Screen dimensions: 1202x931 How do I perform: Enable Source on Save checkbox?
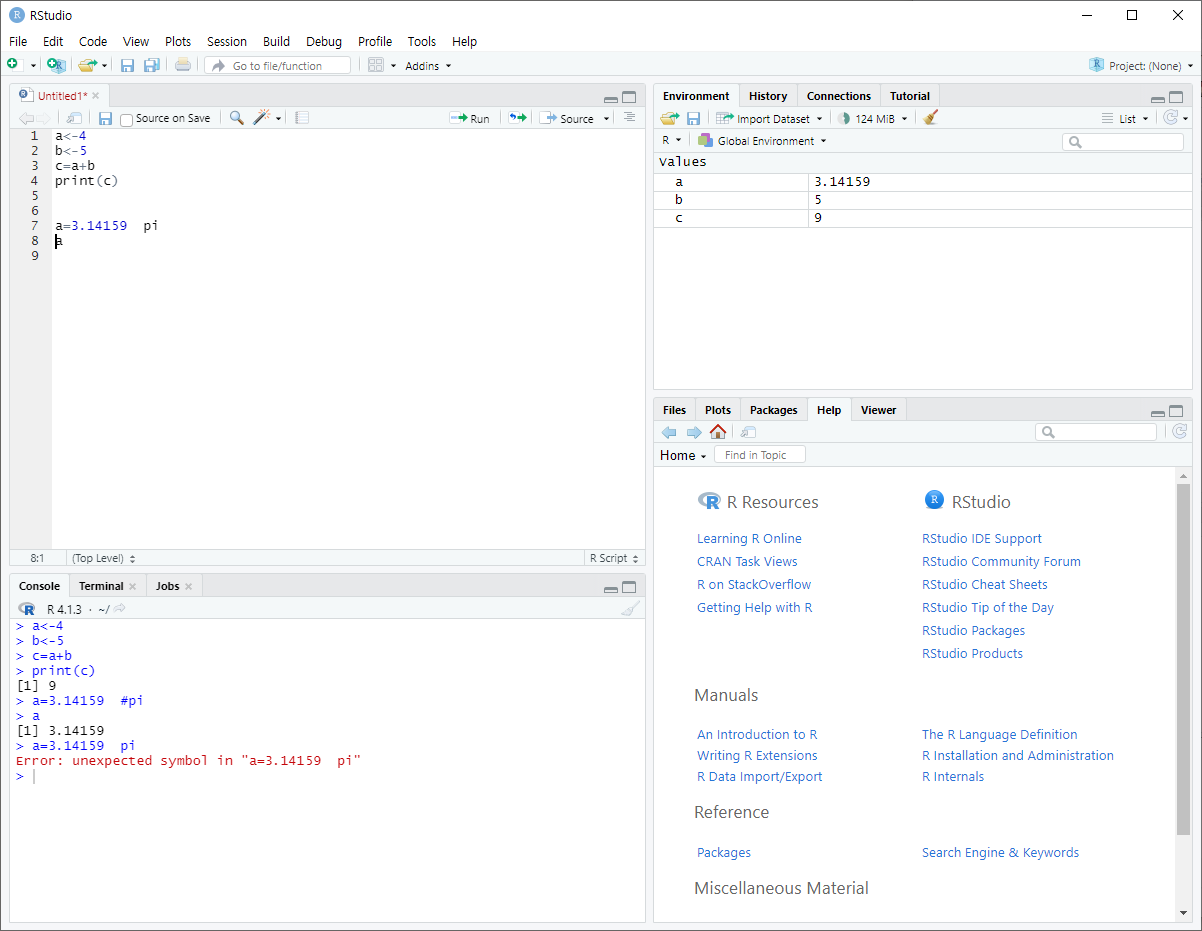(x=126, y=119)
